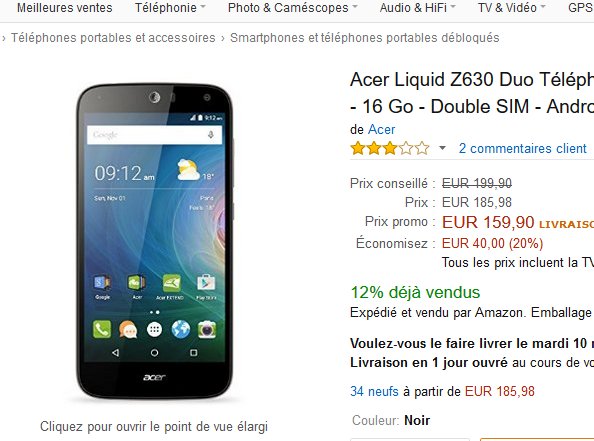Open the 34 neufs offers link
Image resolution: width=594 pixels, height=441 pixels.
374,391
